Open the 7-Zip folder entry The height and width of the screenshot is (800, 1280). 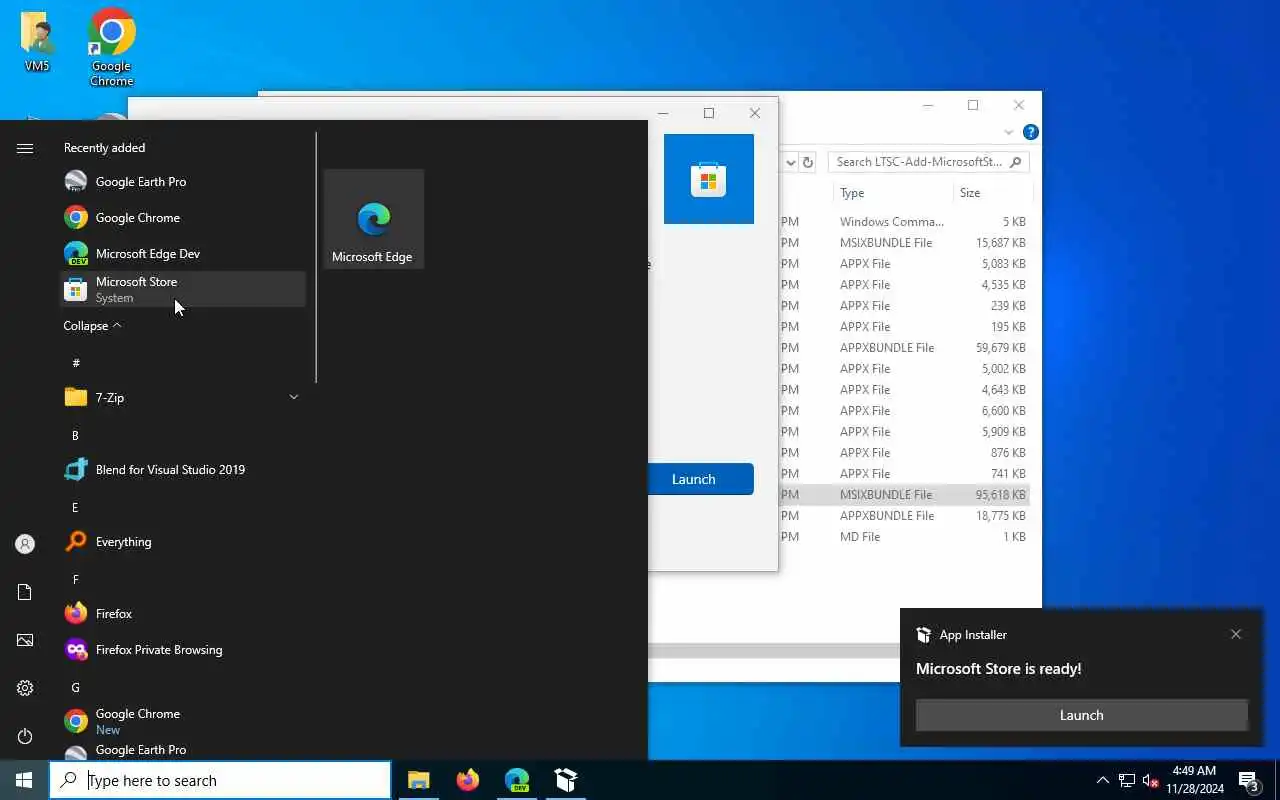pos(183,397)
